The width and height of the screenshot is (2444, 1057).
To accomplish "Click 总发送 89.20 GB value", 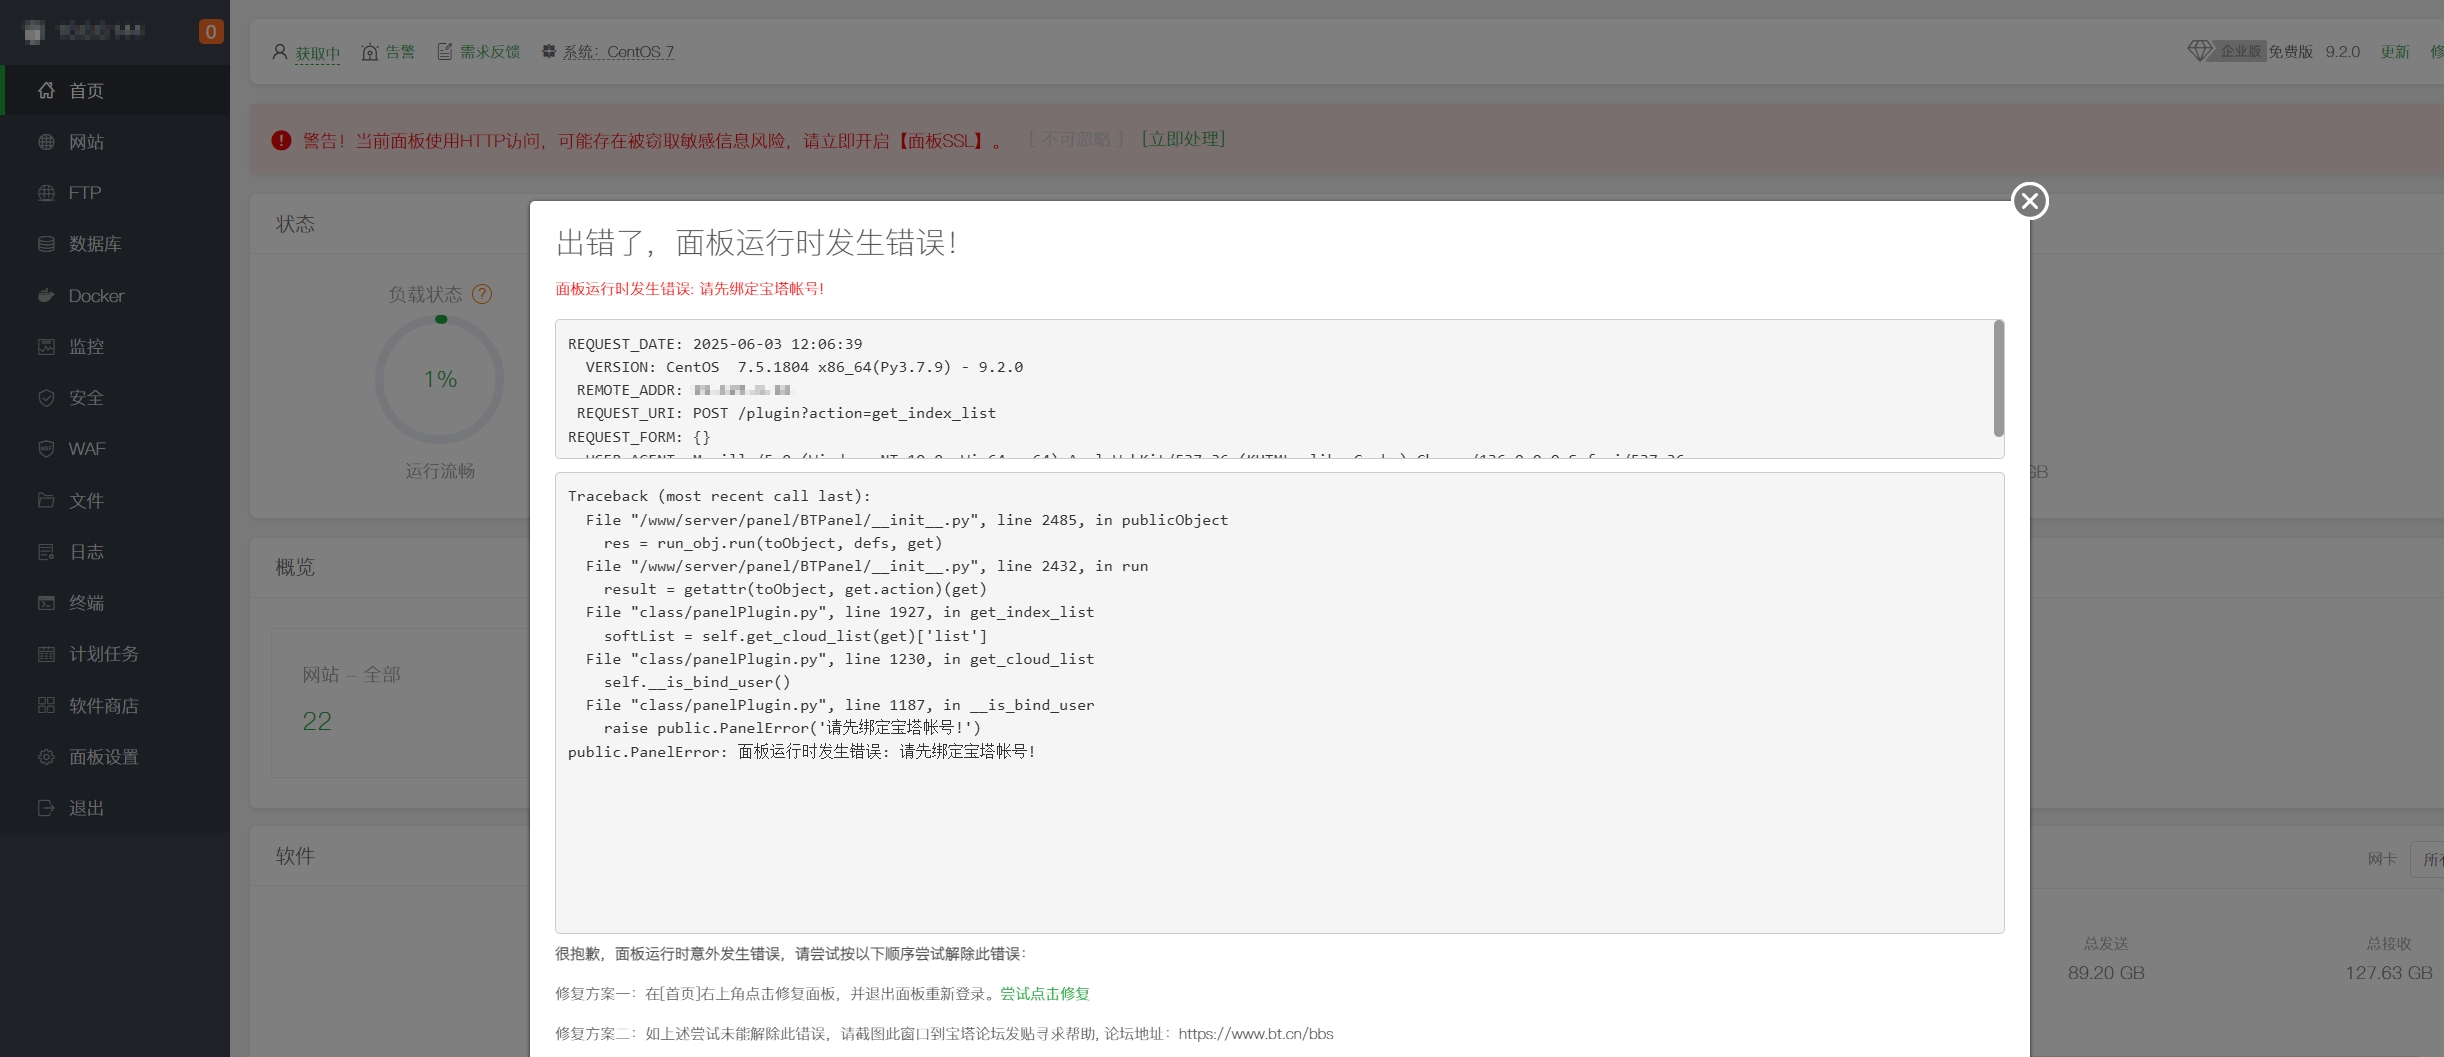I will (x=2106, y=973).
